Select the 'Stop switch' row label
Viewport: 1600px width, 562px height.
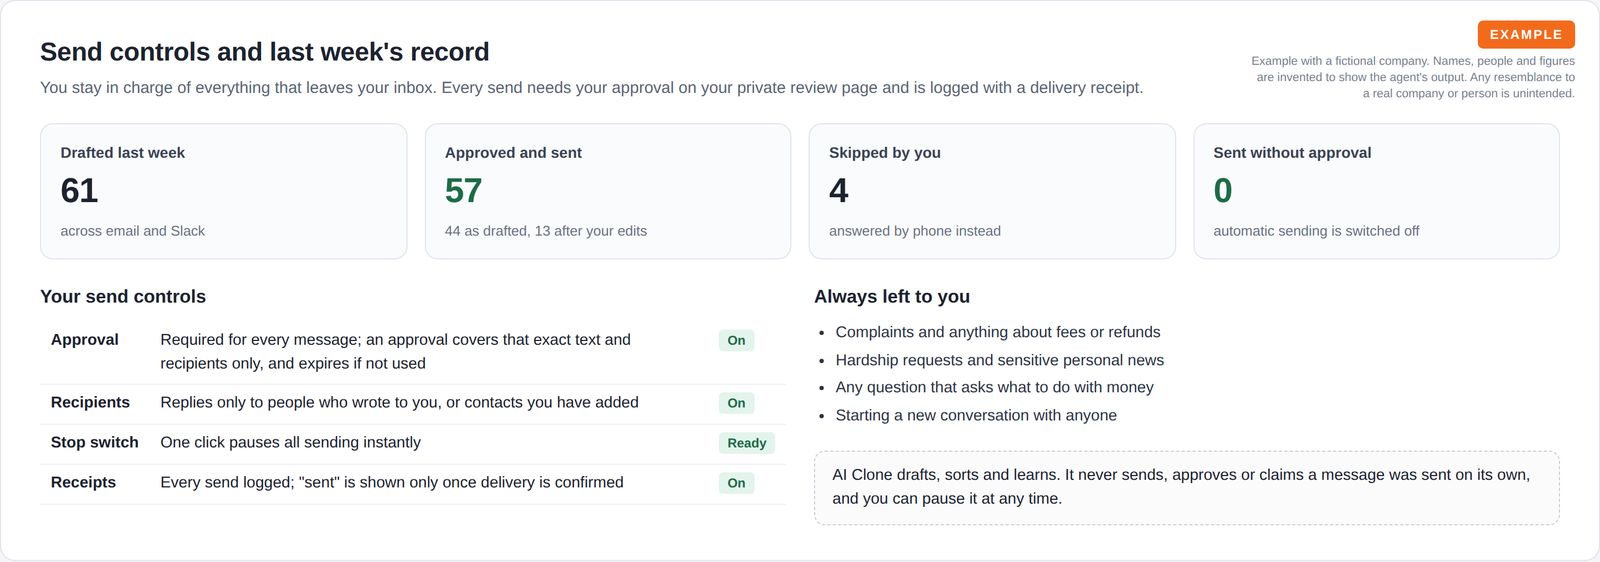click(x=95, y=443)
